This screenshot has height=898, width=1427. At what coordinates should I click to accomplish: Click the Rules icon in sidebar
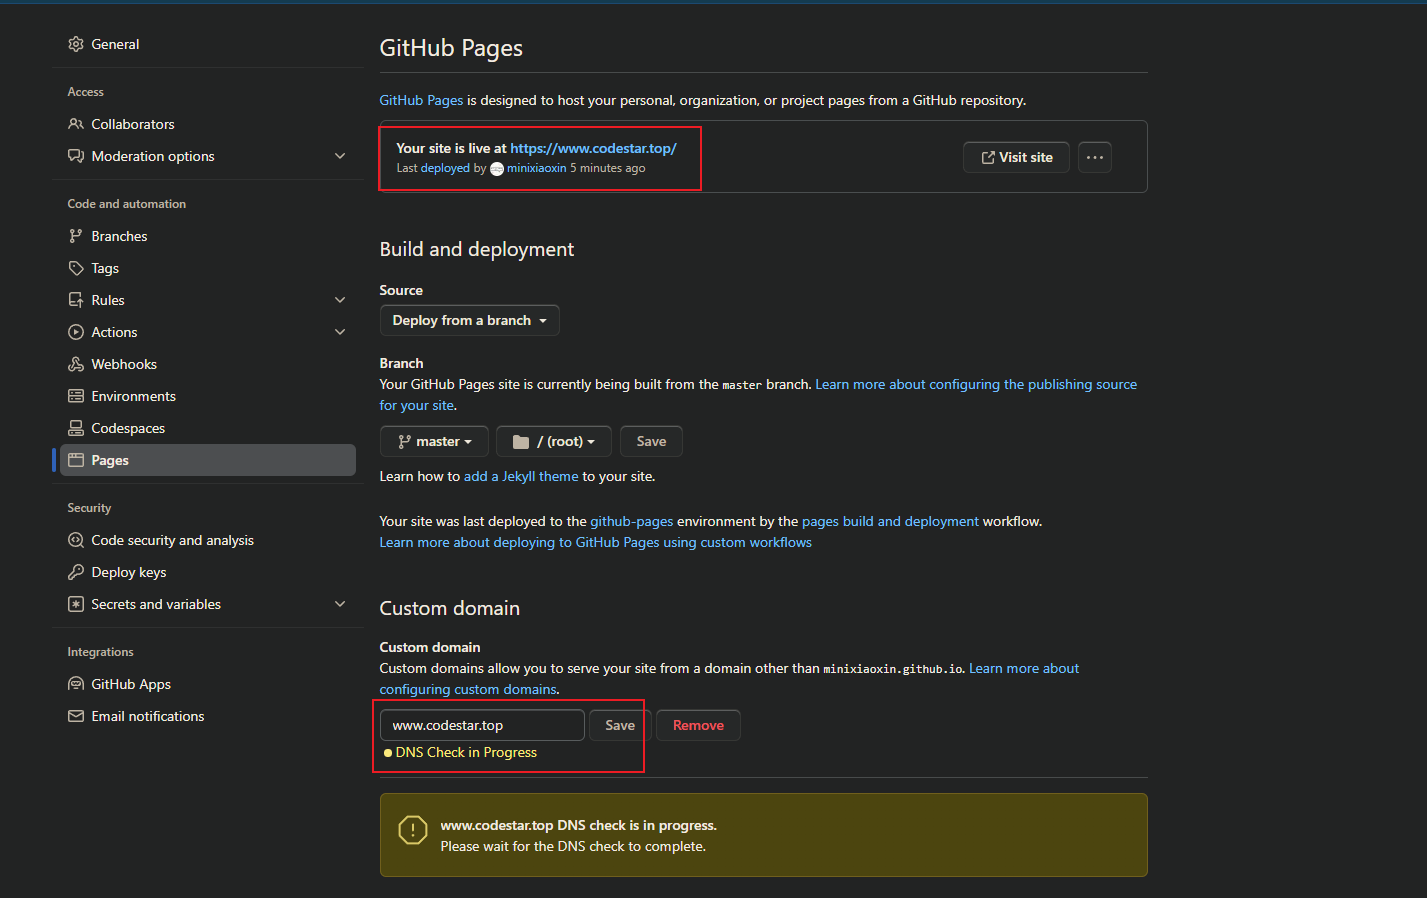[x=76, y=300]
